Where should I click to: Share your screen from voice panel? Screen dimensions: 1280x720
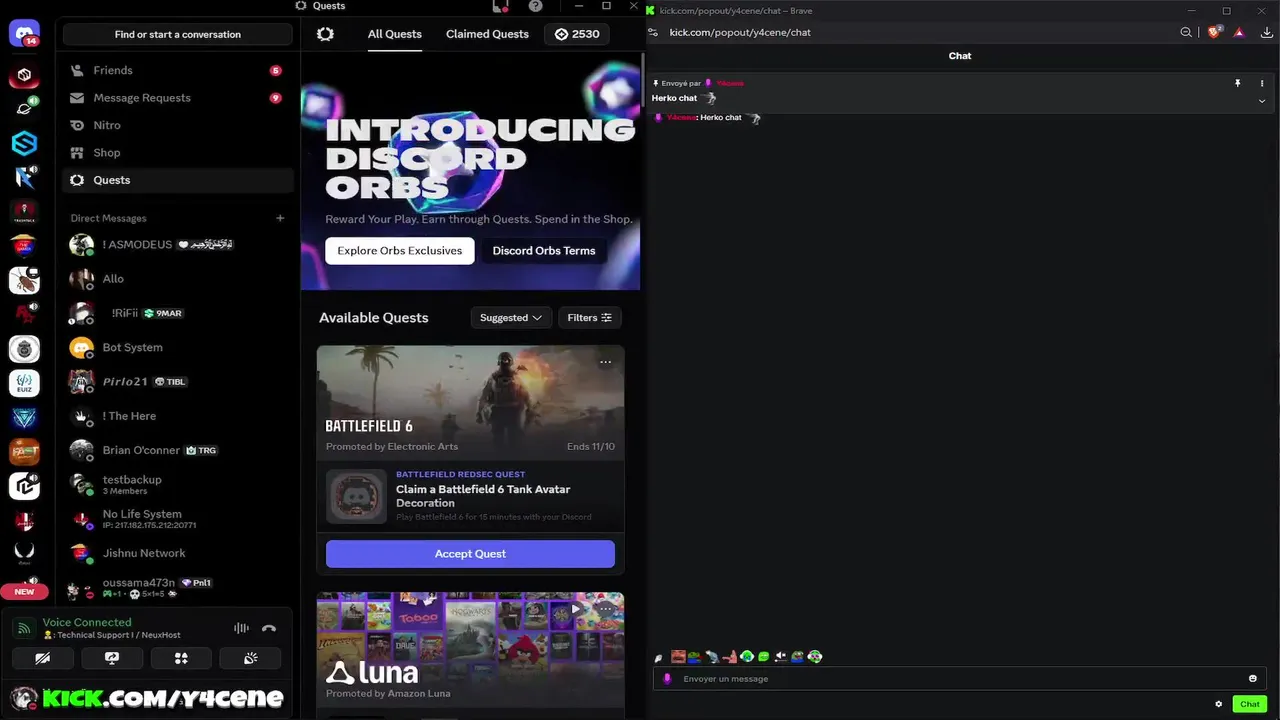tap(112, 658)
